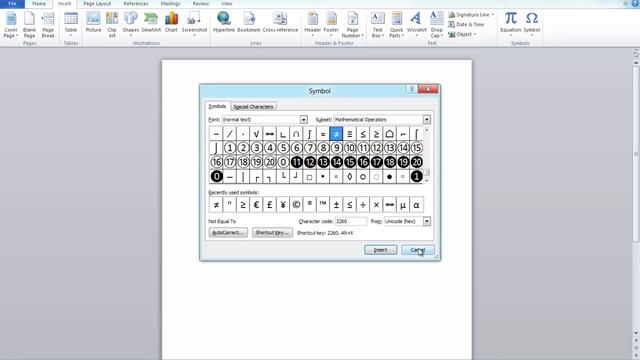Click the Symbol ribbon button

[x=532, y=24]
